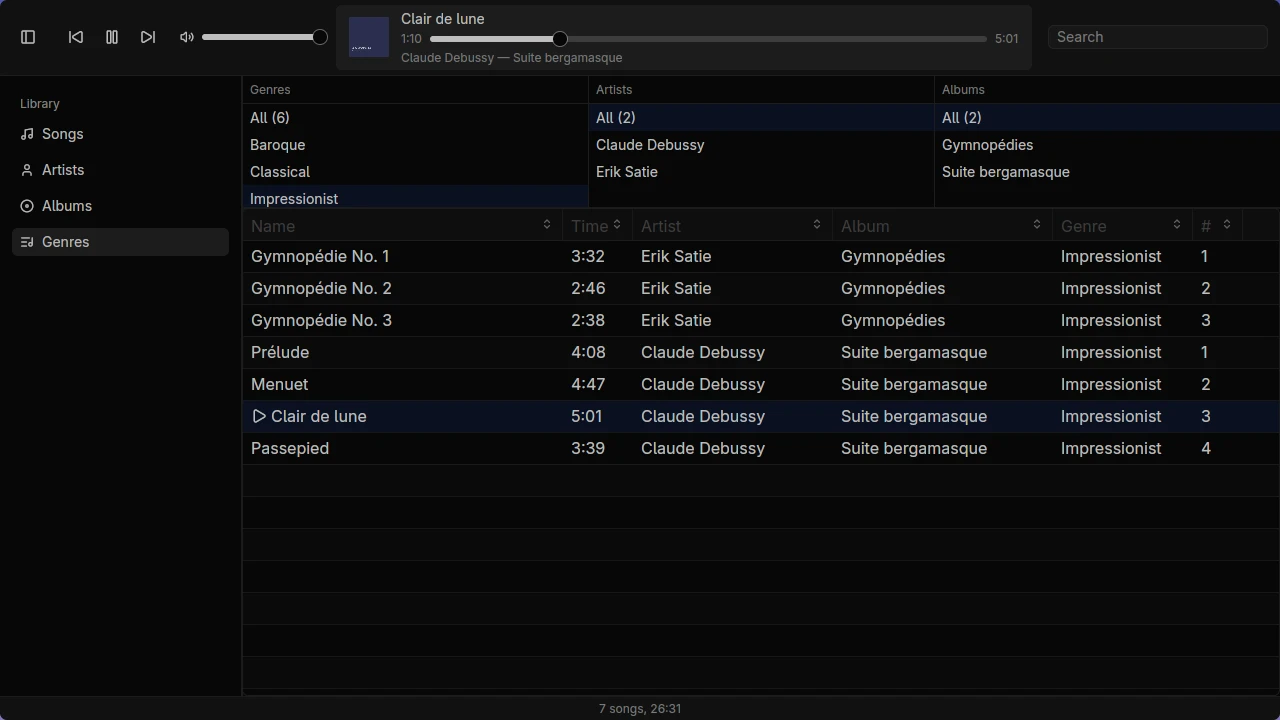The width and height of the screenshot is (1280, 720).
Task: Pause the current playback
Action: [112, 37]
